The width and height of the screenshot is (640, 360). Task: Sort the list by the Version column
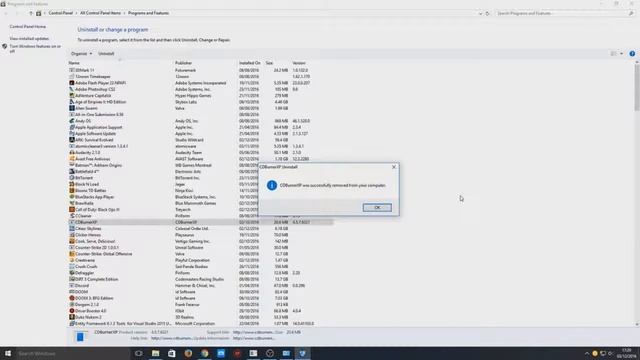(299, 63)
